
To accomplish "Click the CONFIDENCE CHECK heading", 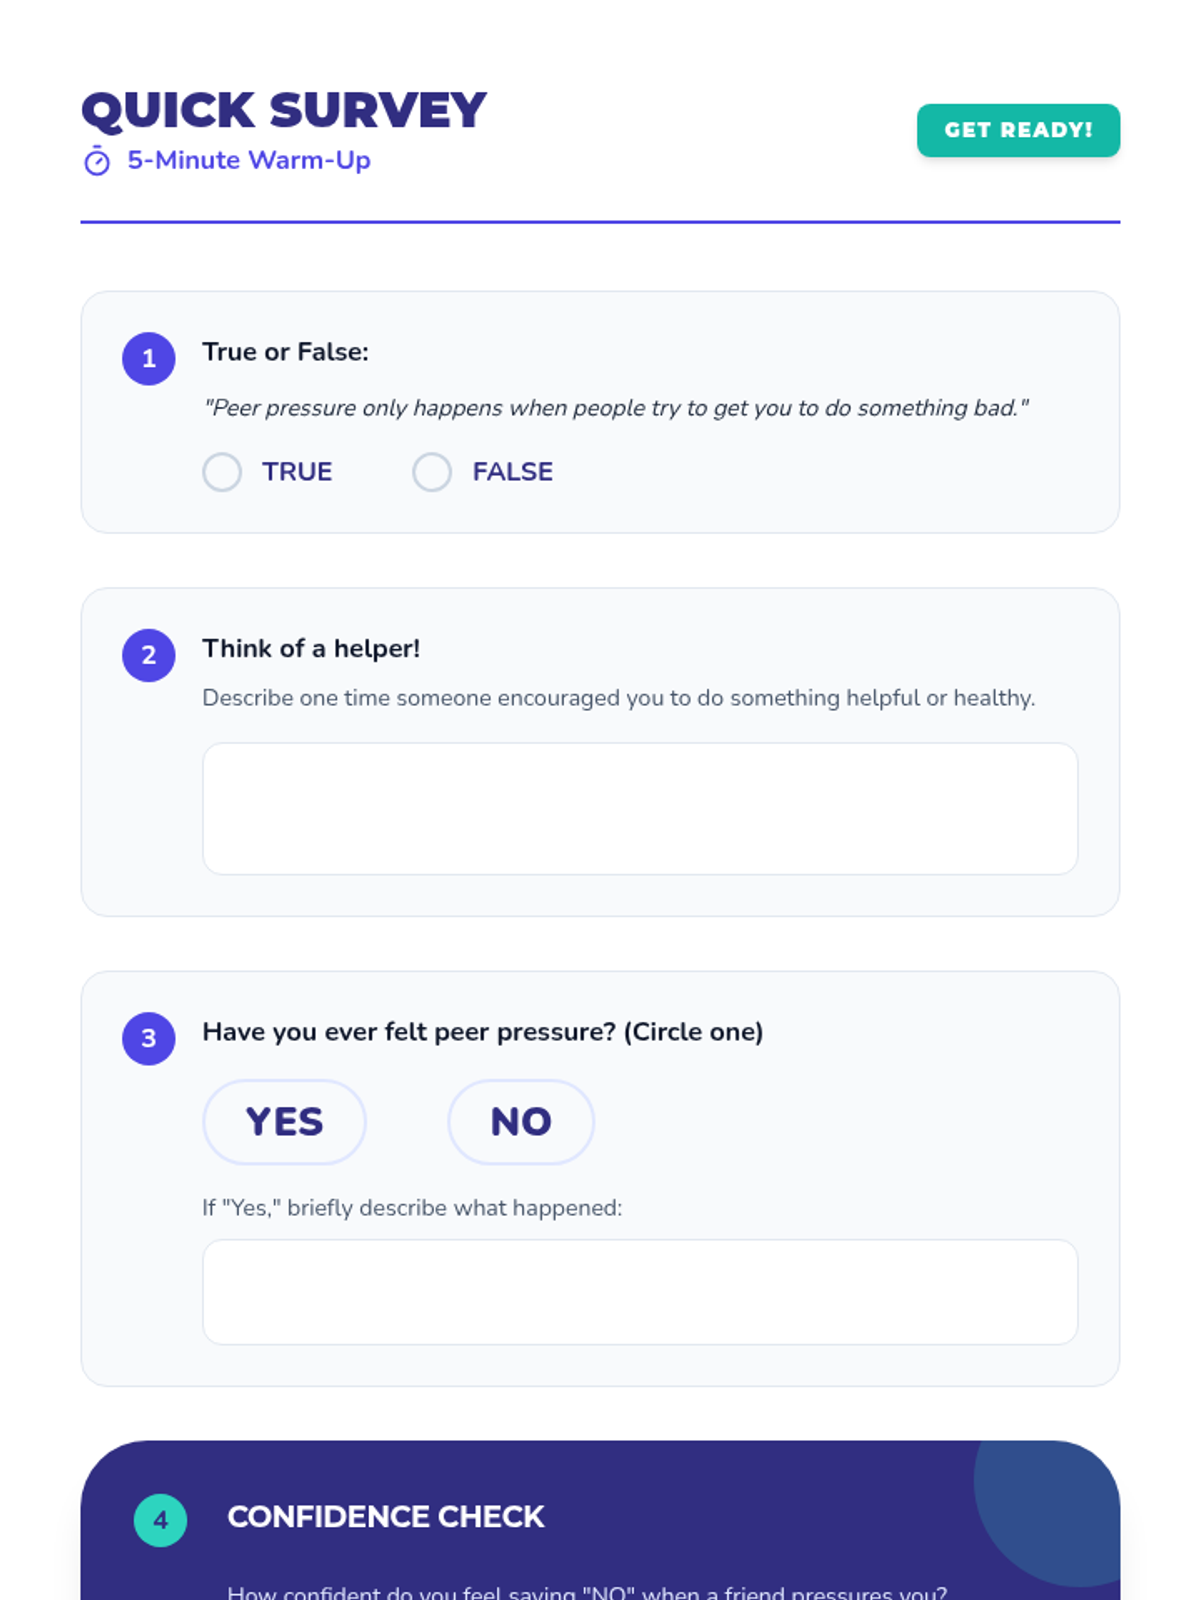I will 386,1517.
